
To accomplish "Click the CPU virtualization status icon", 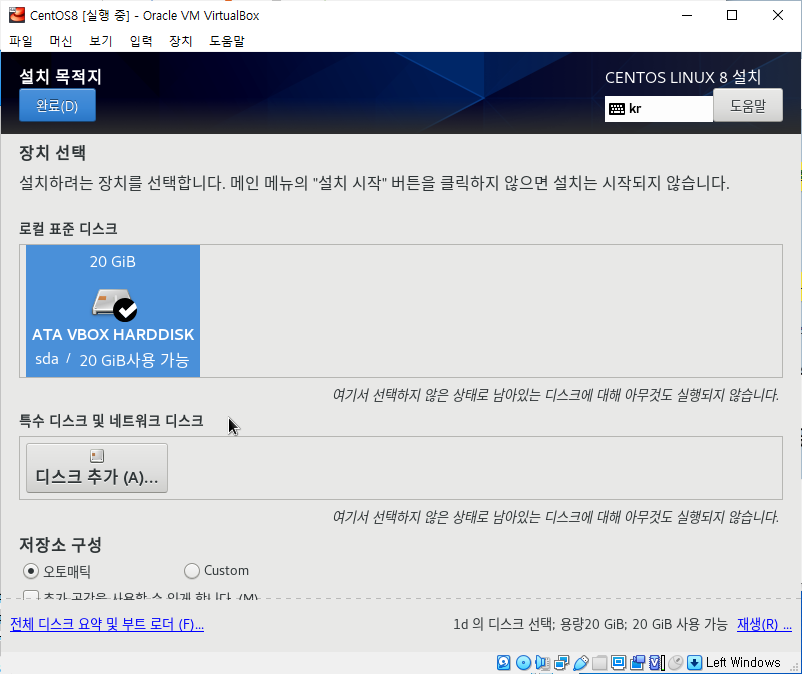I will tap(656, 662).
